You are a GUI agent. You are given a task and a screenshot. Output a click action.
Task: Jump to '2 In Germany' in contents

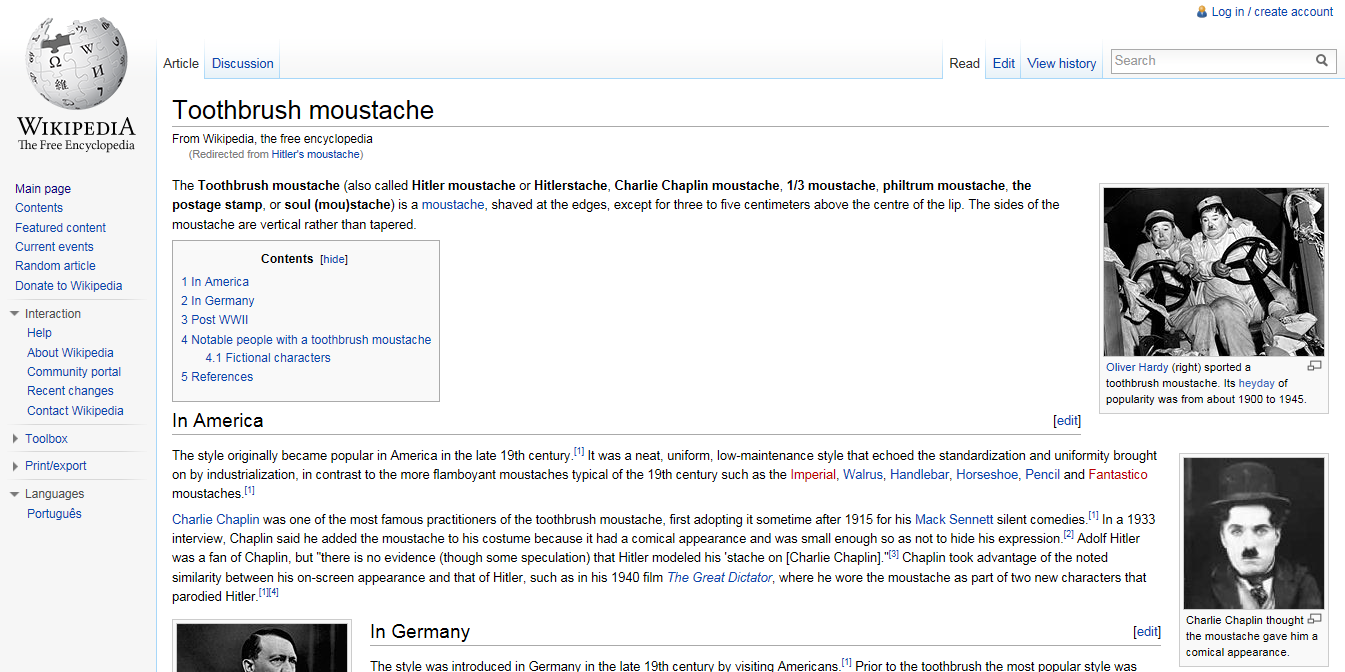coord(217,301)
